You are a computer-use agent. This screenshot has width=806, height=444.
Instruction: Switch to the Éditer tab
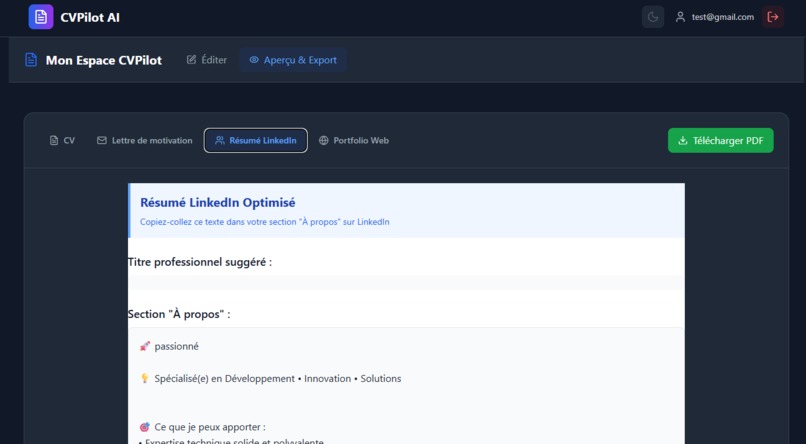click(x=207, y=60)
